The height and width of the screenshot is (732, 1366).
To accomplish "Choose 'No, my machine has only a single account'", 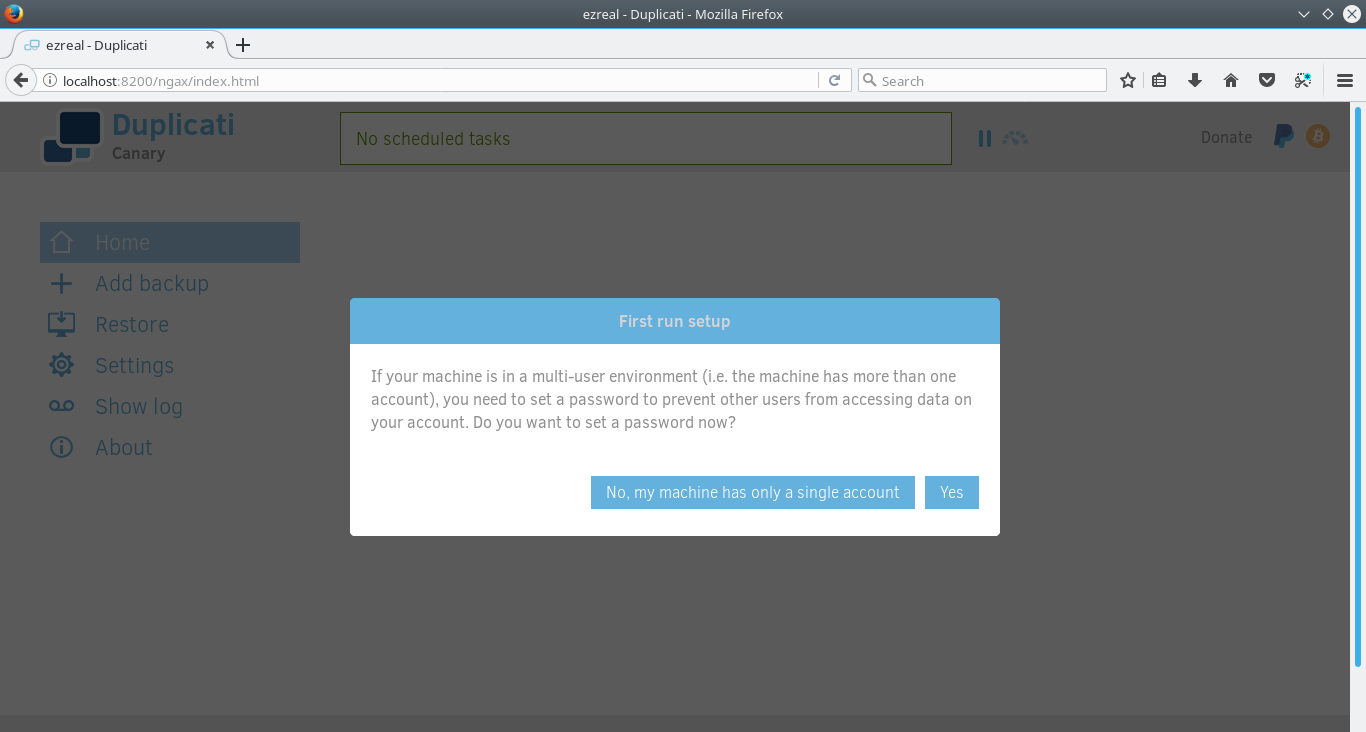I will click(x=752, y=492).
